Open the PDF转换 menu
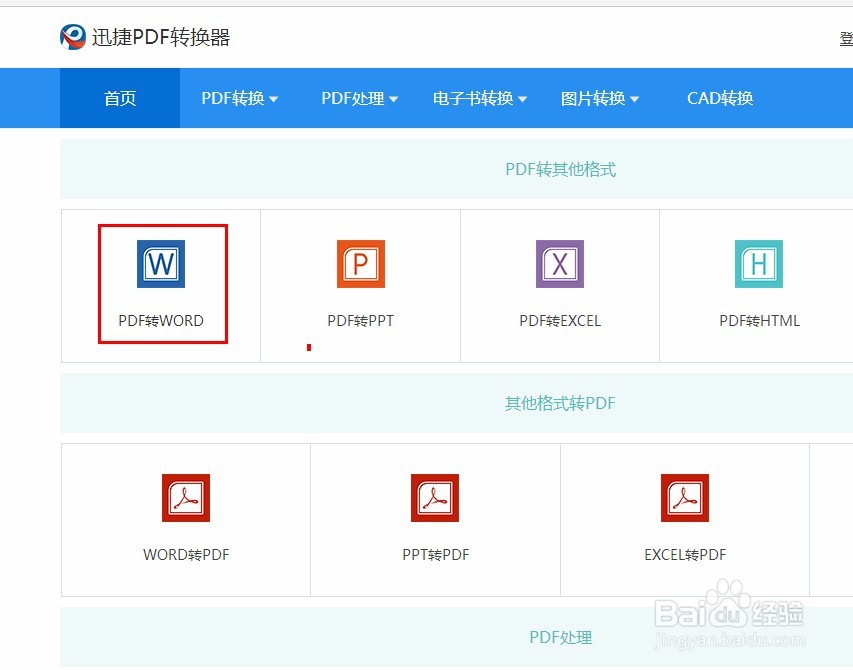The width and height of the screenshot is (853, 670). [x=239, y=98]
